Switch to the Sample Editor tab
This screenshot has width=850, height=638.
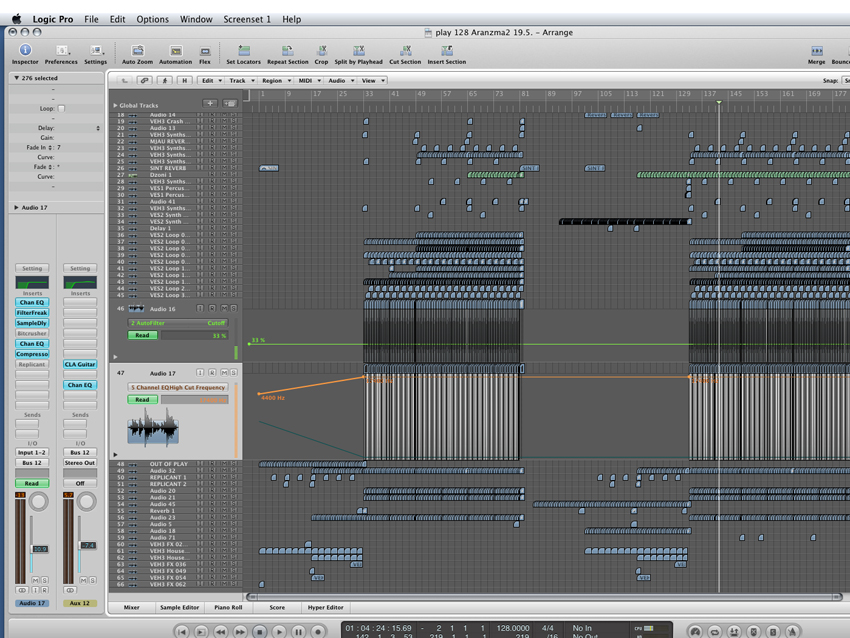tap(179, 607)
